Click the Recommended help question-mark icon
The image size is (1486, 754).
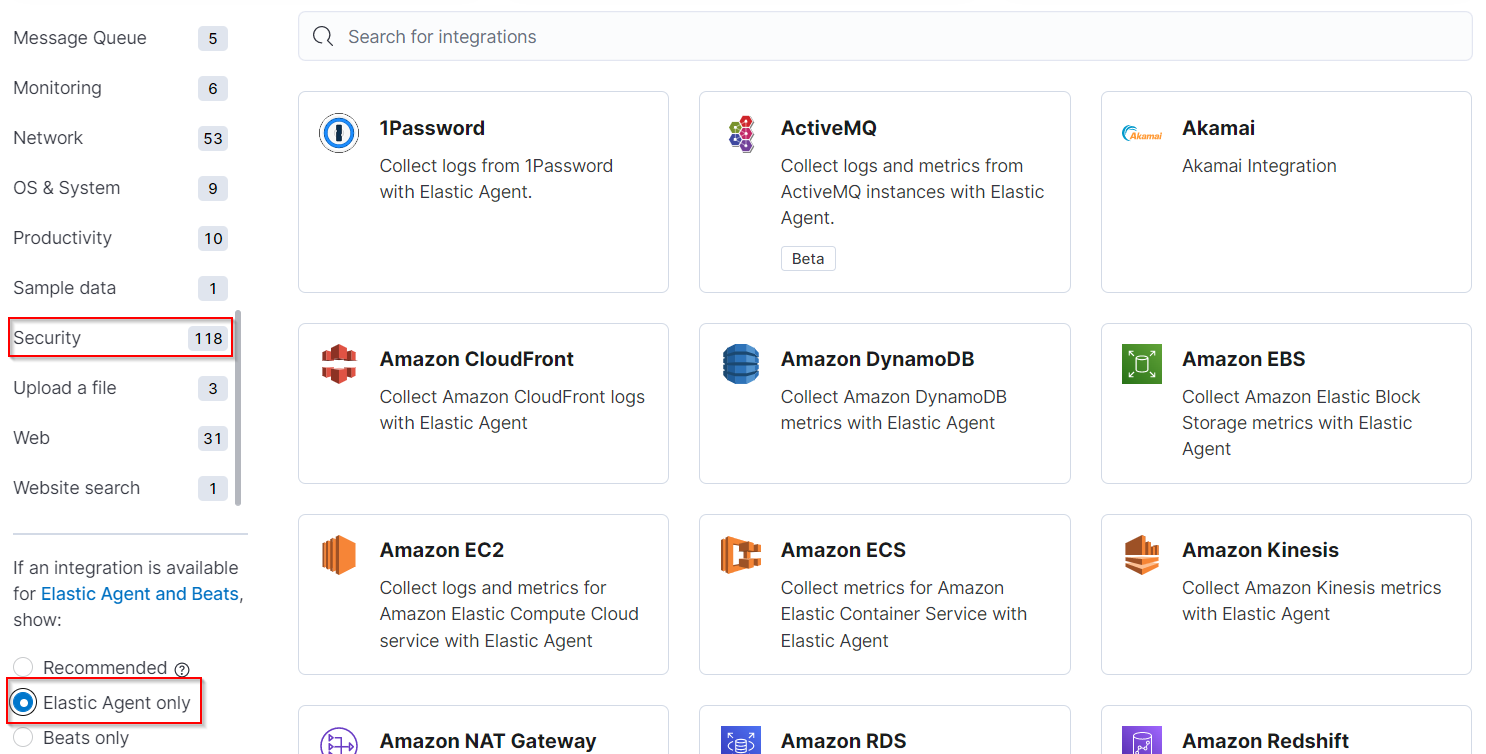point(182,669)
